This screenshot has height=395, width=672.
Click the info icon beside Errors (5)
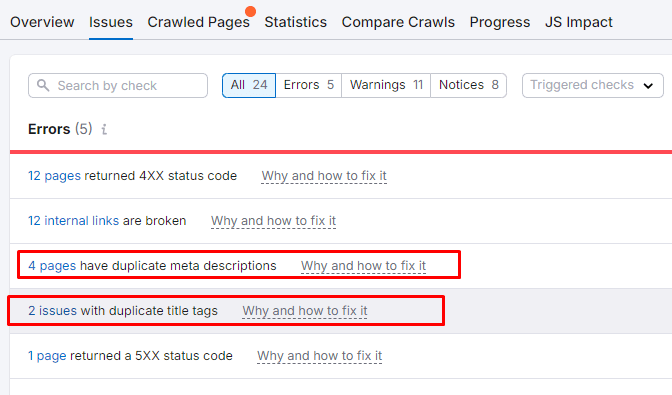pyautogui.click(x=104, y=129)
